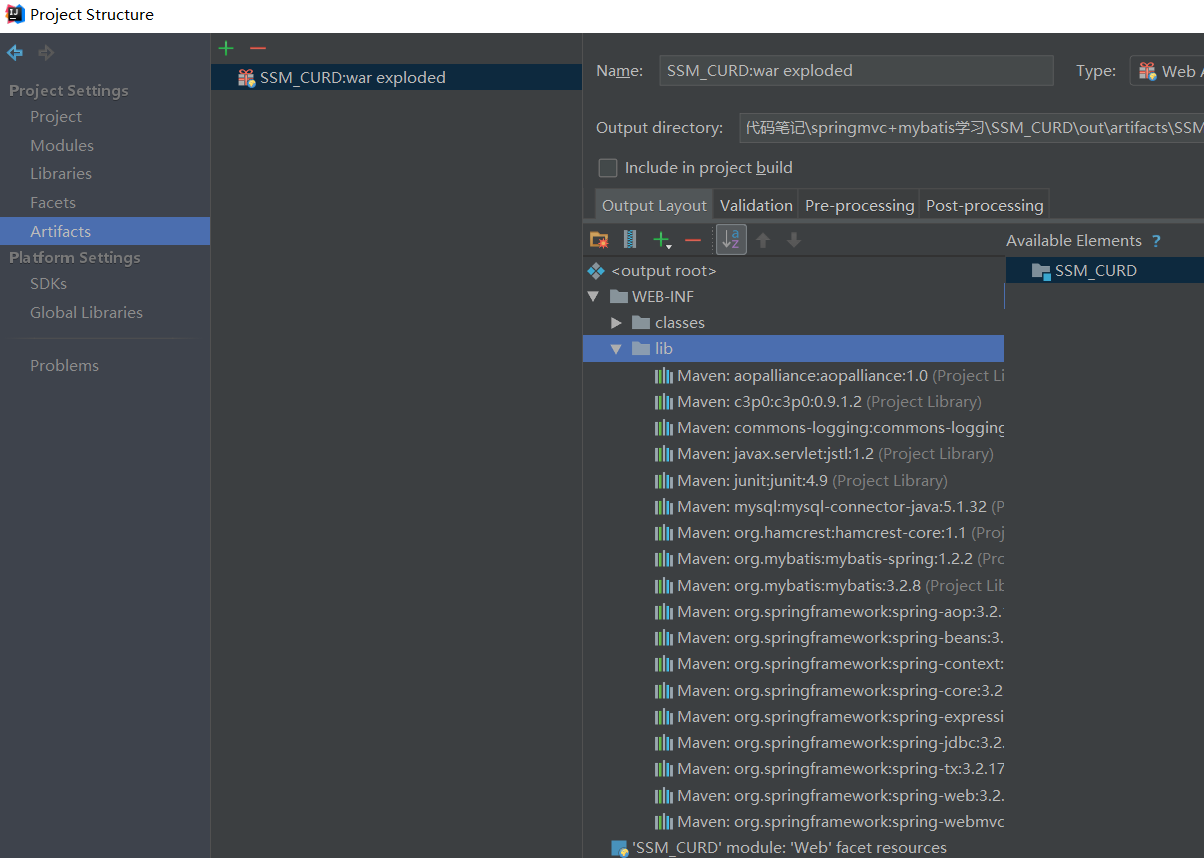The image size is (1204, 858).
Task: Click the lib folder icon
Action: coord(642,349)
